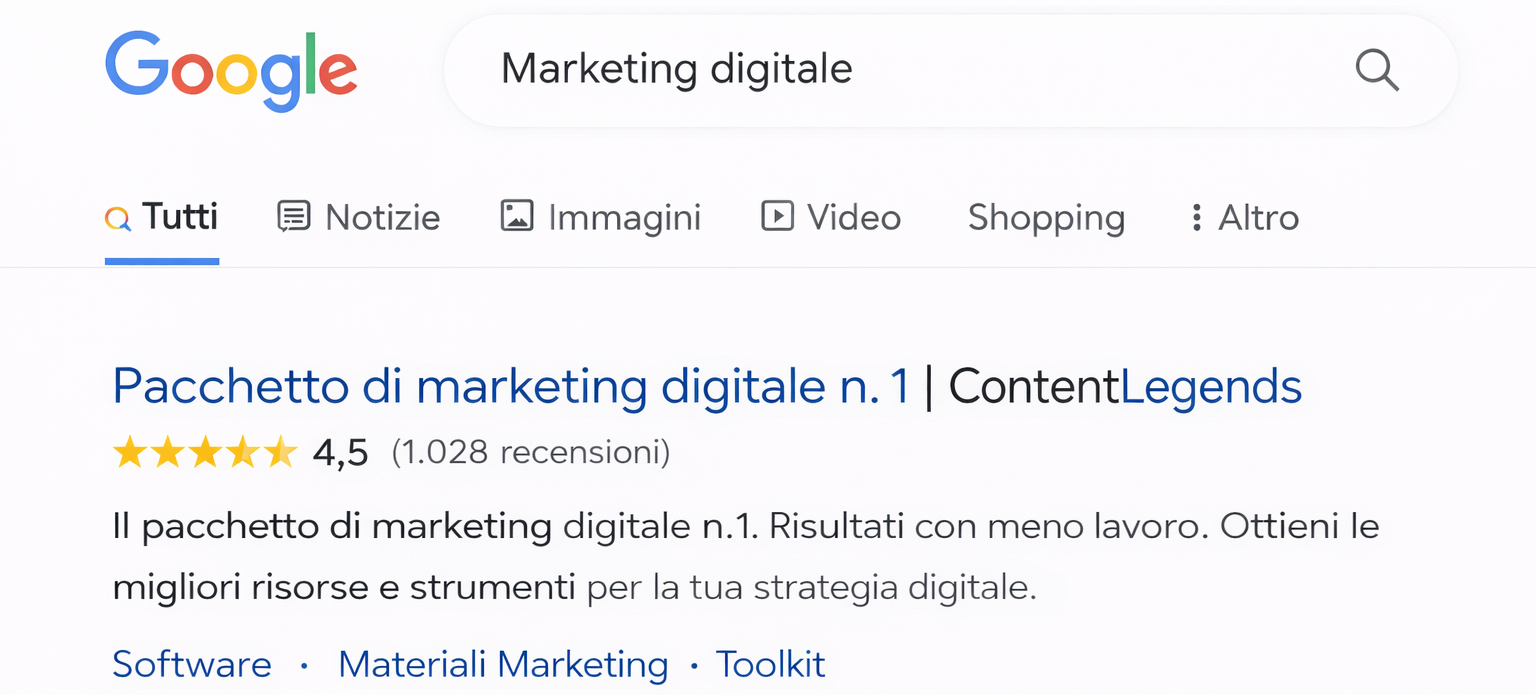Click the result description snippet text
The height and width of the screenshot is (695, 1536).
point(700,556)
